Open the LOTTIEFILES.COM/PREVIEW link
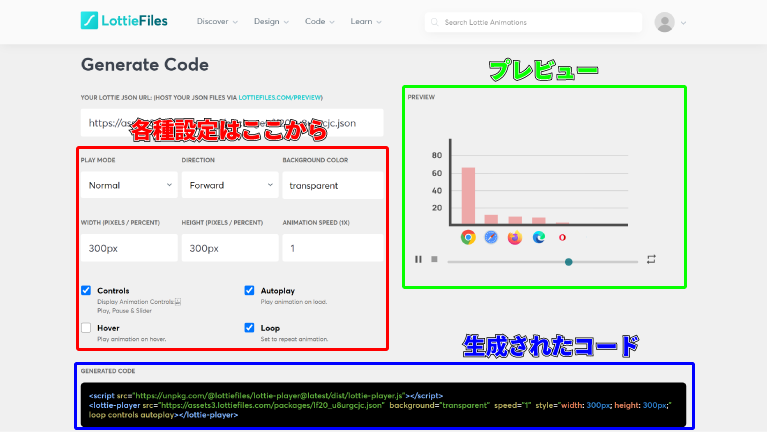This screenshot has height=432, width=767. (280, 97)
